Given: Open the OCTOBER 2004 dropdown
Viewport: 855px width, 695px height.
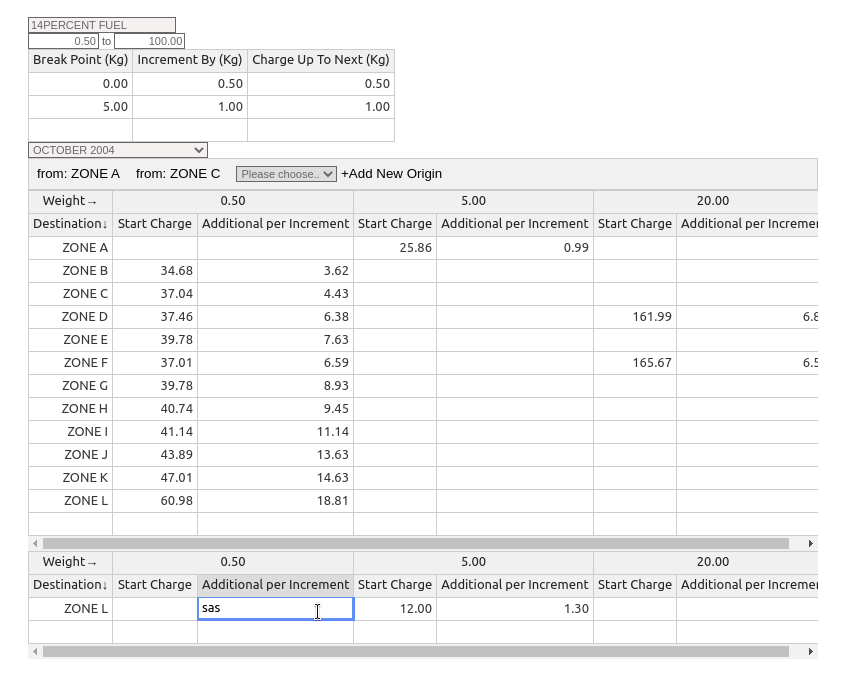Looking at the screenshot, I should [118, 150].
